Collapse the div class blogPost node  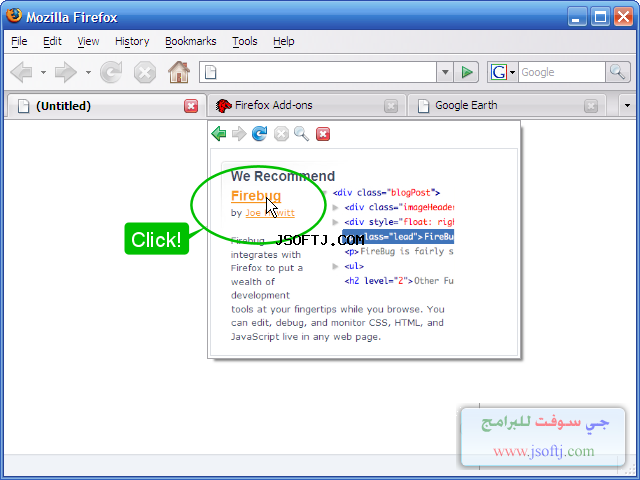coord(324,193)
